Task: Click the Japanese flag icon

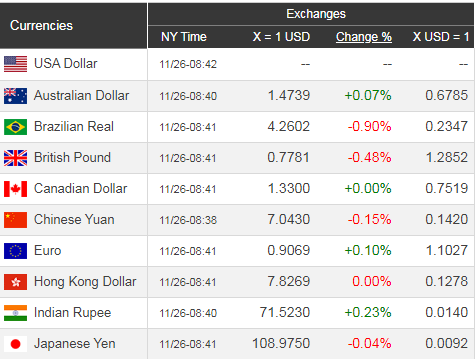Action: [x=15, y=344]
